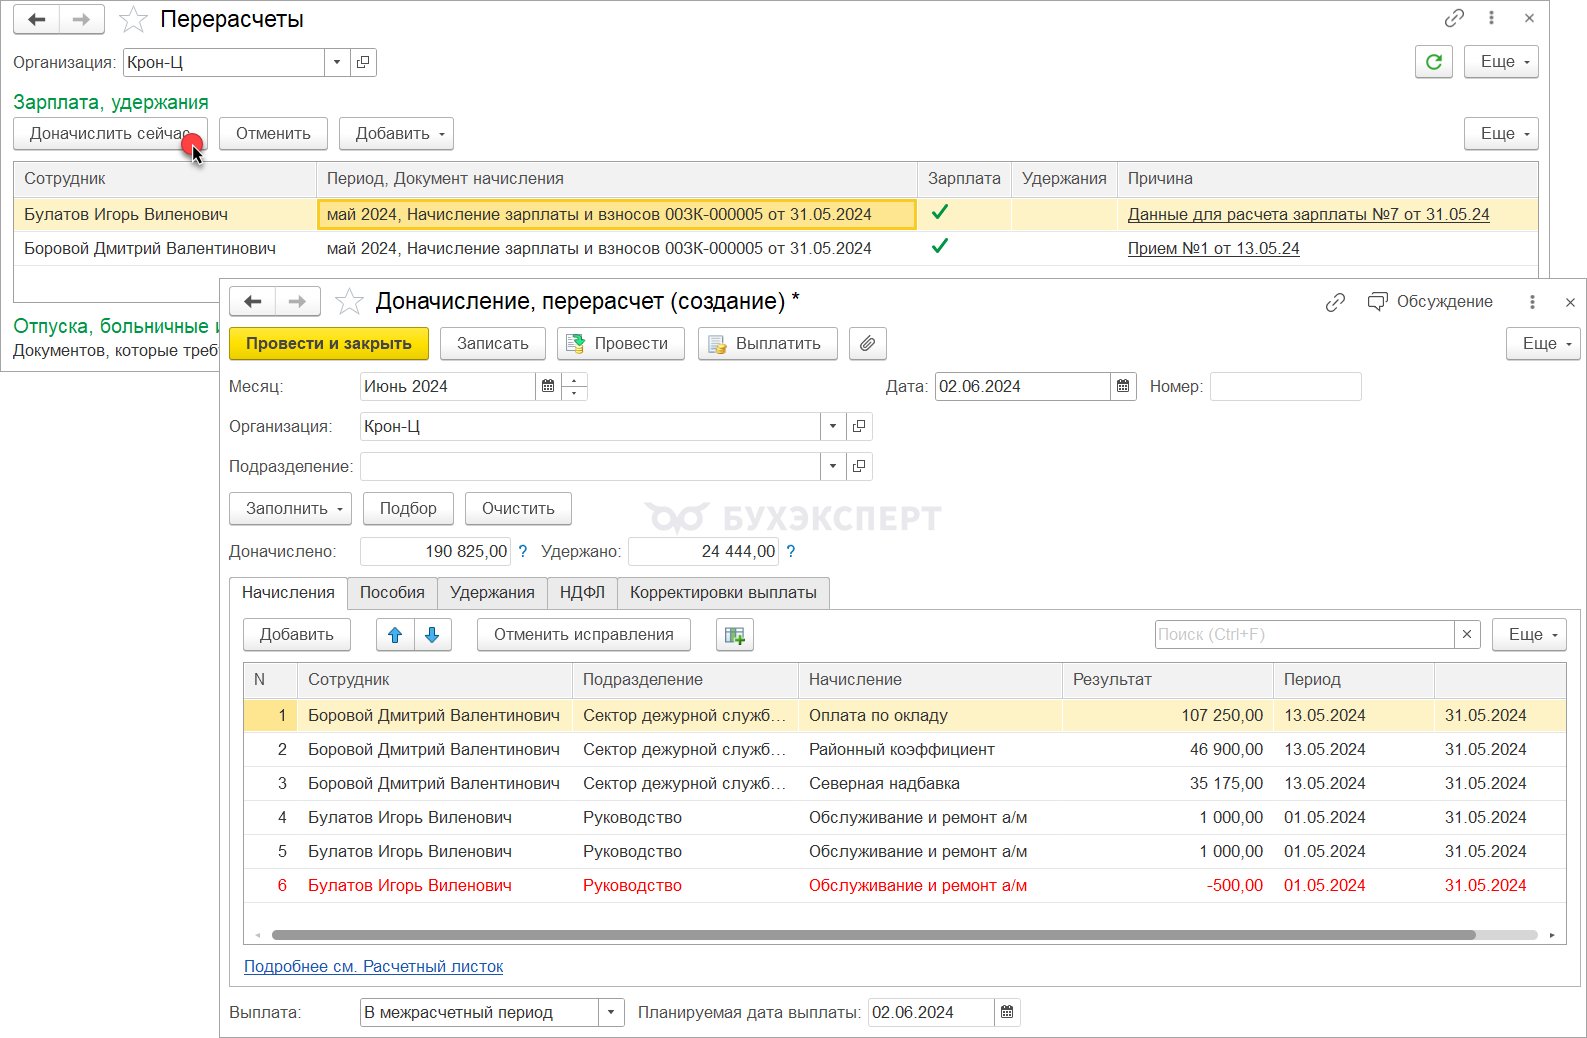Viewport: 1587px width, 1038px height.
Task: Open calendar picker for Месяц field
Action: pyautogui.click(x=548, y=387)
